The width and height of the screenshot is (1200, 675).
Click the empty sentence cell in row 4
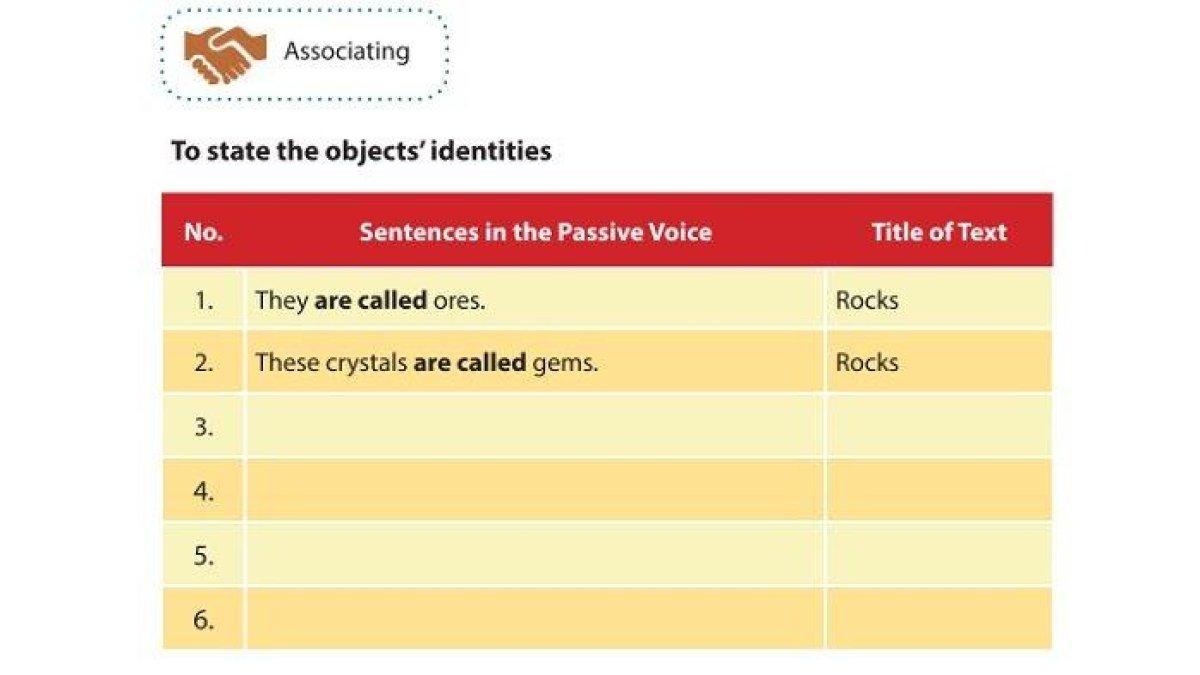(x=535, y=491)
